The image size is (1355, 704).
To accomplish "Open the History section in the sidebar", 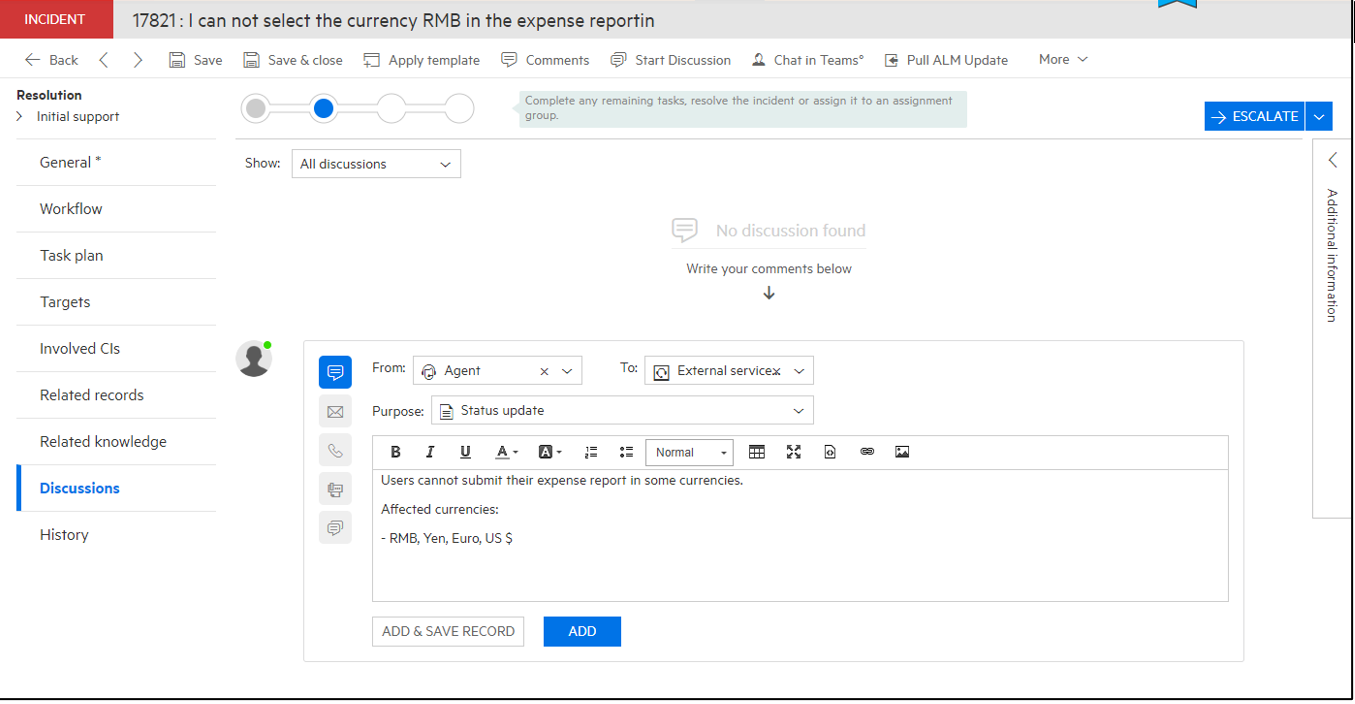I will [x=64, y=534].
